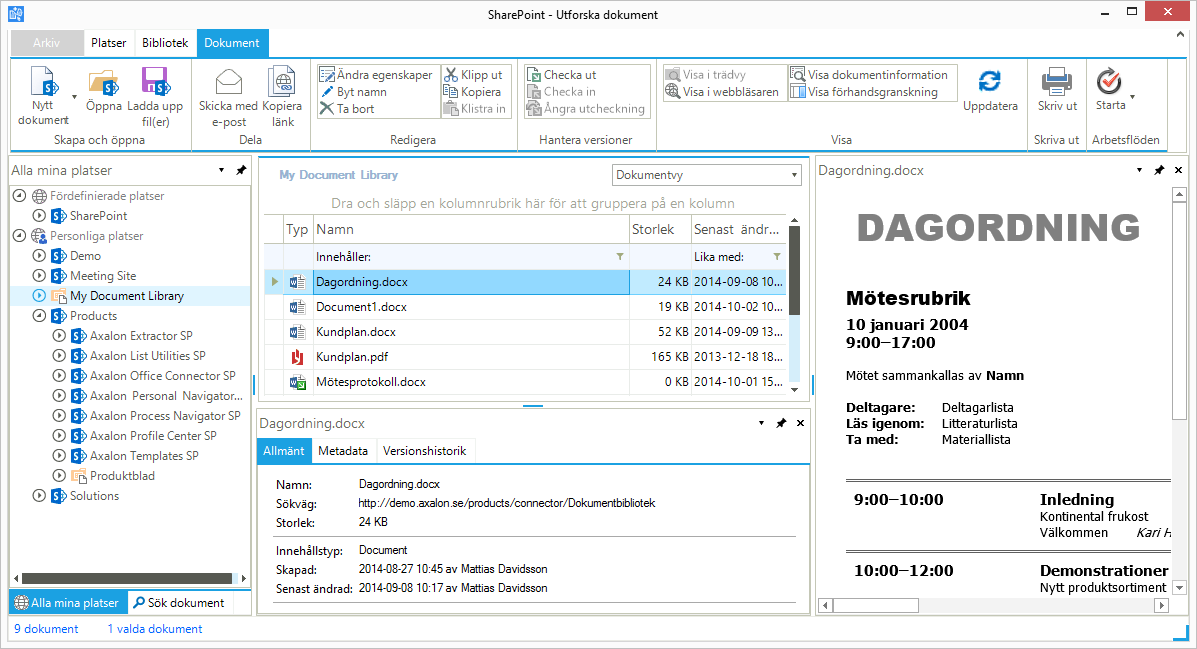Viewport: 1197px width, 649px height.
Task: Collapse the ribbon with the top-right arrow
Action: pos(1180,35)
